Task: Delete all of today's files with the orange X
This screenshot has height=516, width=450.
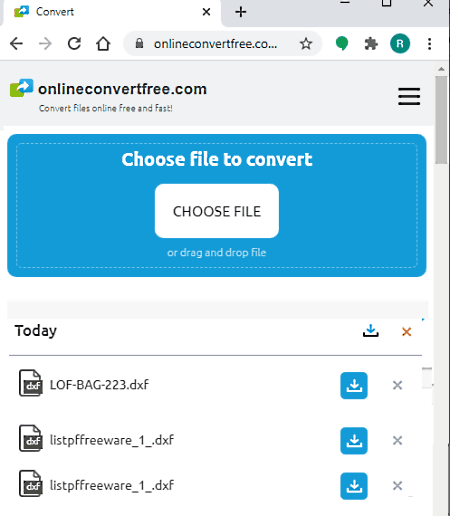Action: pyautogui.click(x=406, y=332)
